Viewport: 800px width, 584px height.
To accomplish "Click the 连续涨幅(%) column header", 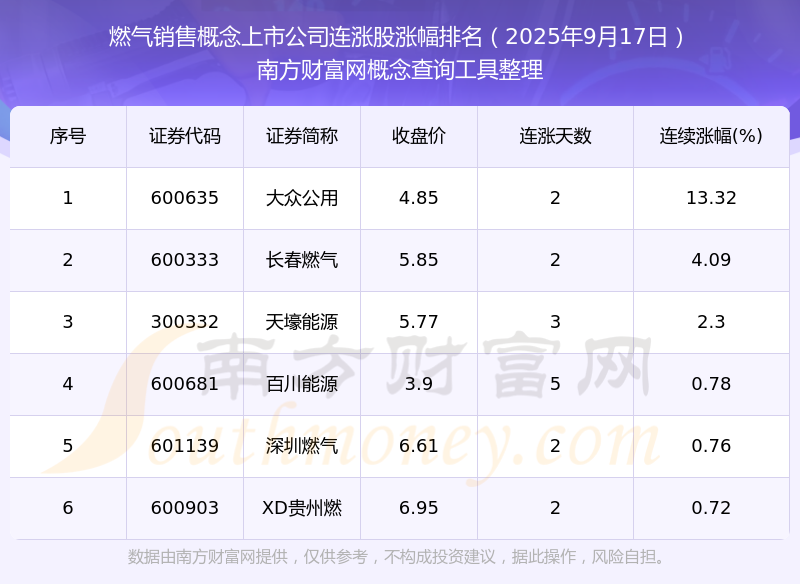I will (711, 136).
